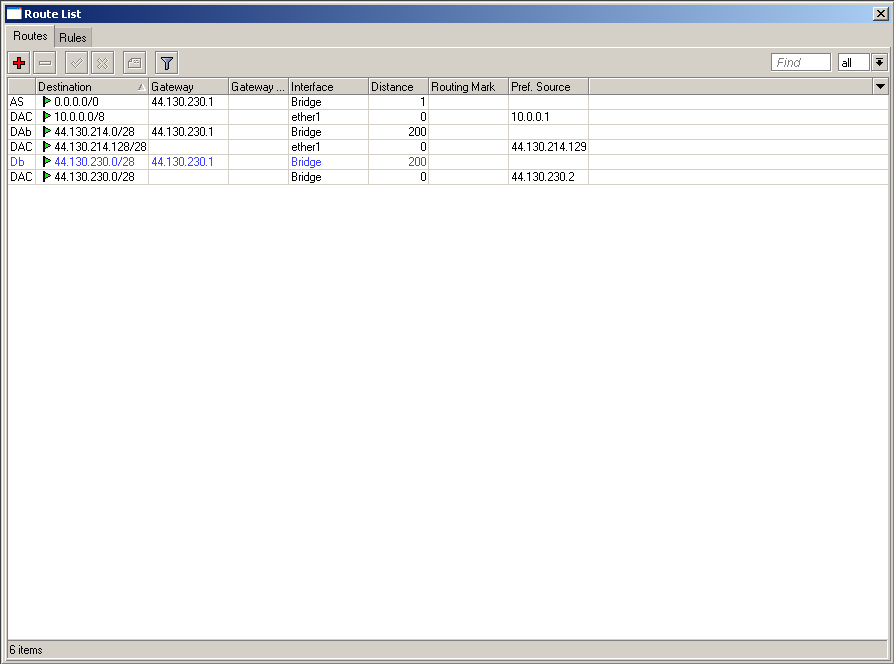Sort by the Destination column header
The image size is (894, 664).
[90, 87]
